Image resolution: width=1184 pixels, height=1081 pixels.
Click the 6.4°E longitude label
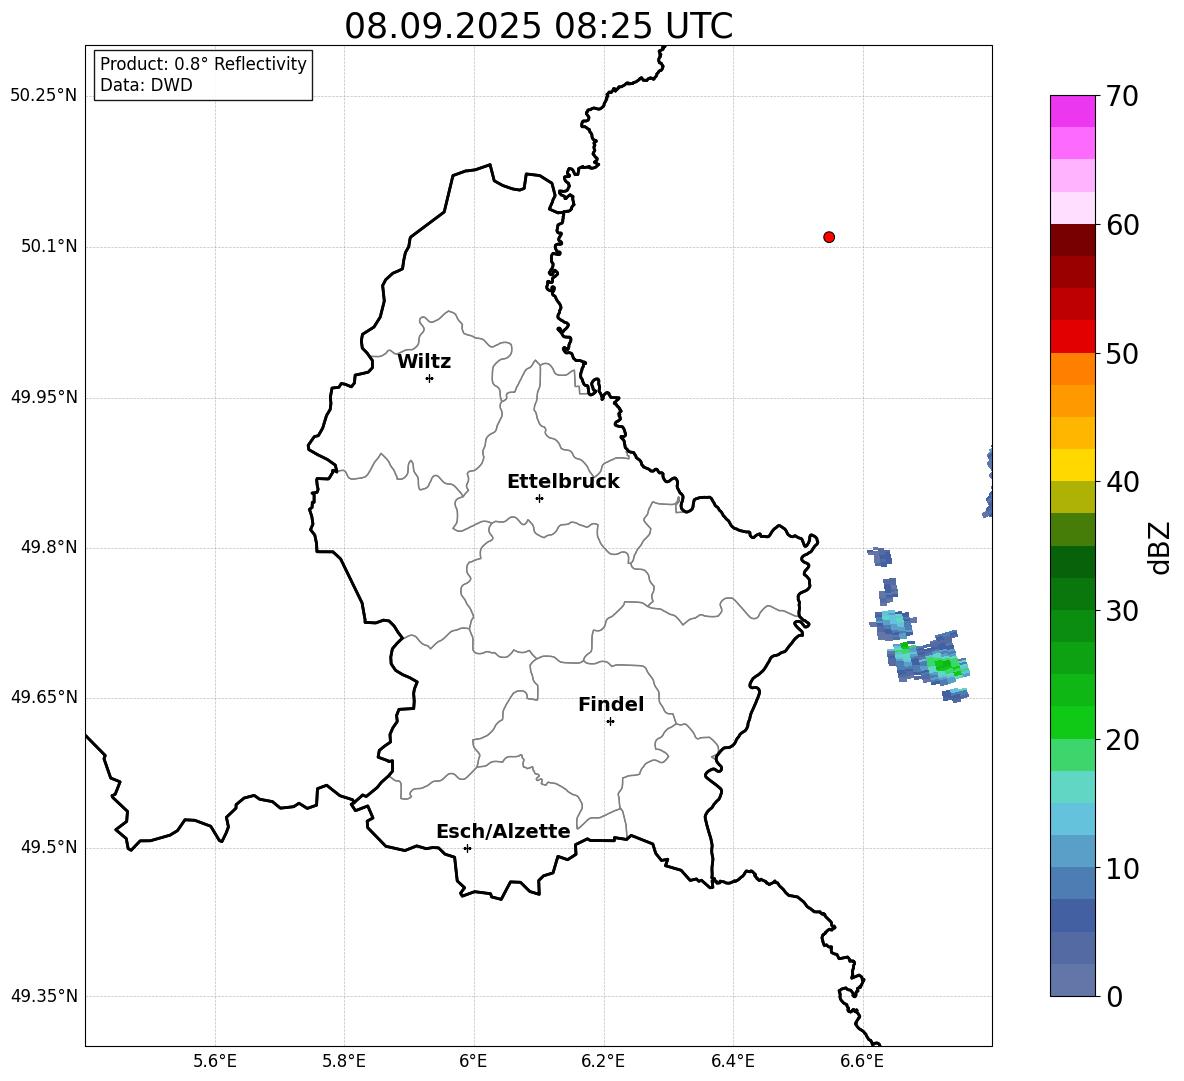click(732, 1061)
